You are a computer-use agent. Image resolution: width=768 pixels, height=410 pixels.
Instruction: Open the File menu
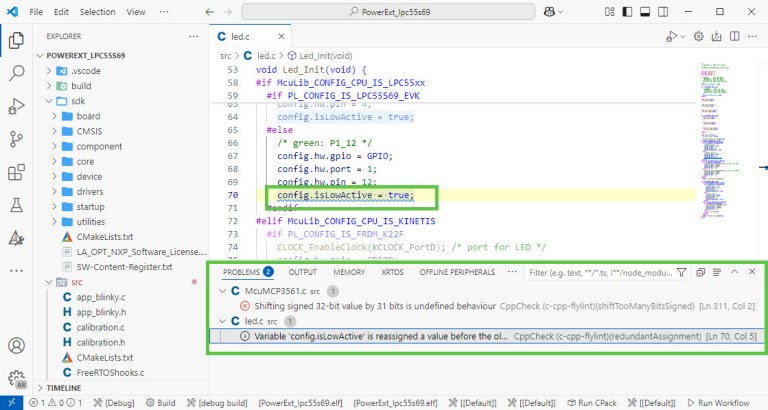pyautogui.click(x=36, y=12)
